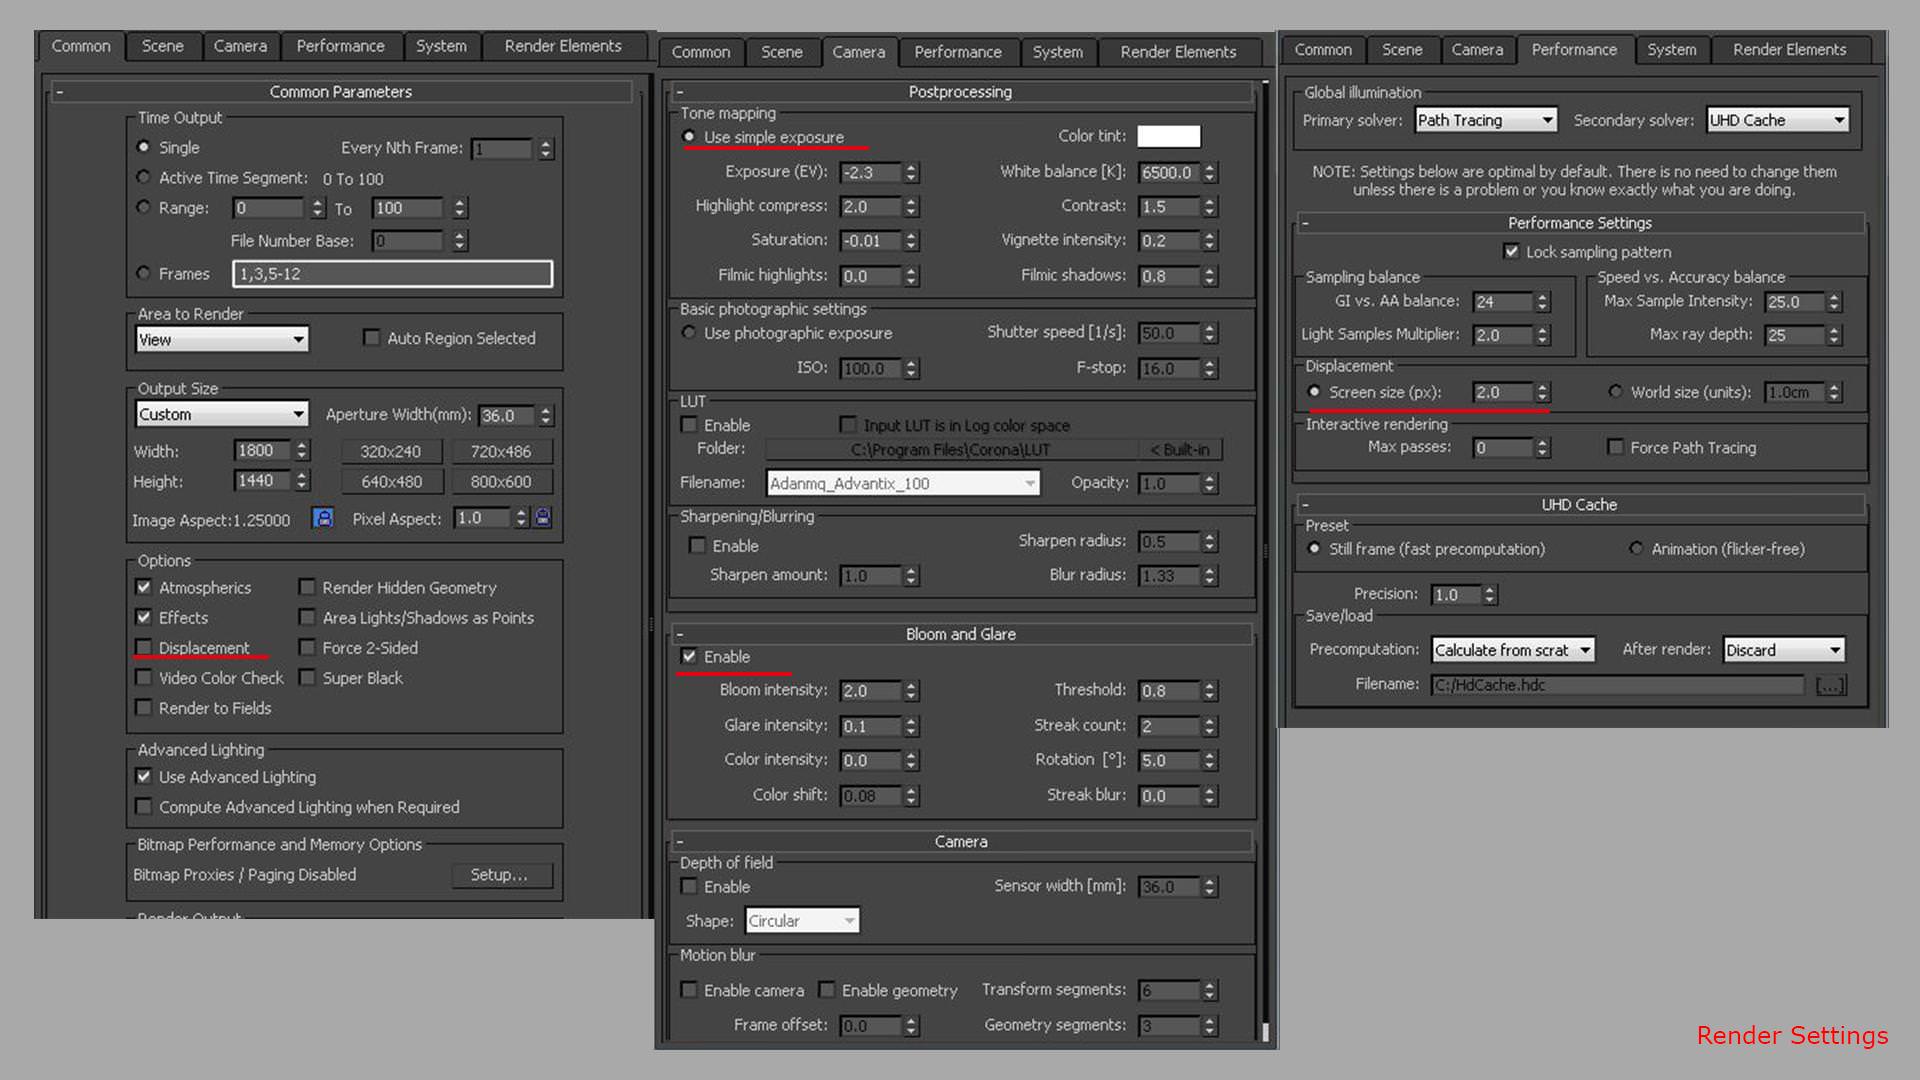Click the Performance tab in right panel
Viewport: 1920px width, 1080px height.
click(x=1572, y=50)
